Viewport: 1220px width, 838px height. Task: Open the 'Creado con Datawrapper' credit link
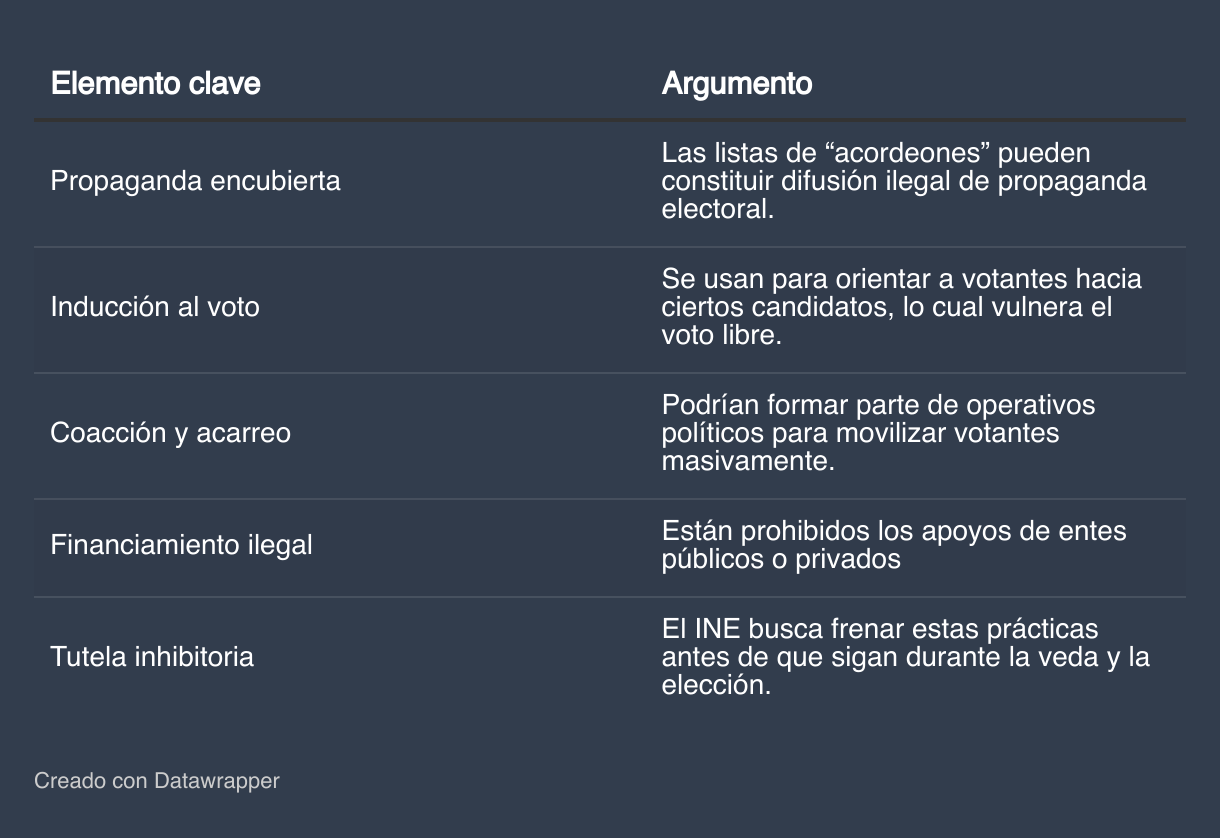click(157, 780)
